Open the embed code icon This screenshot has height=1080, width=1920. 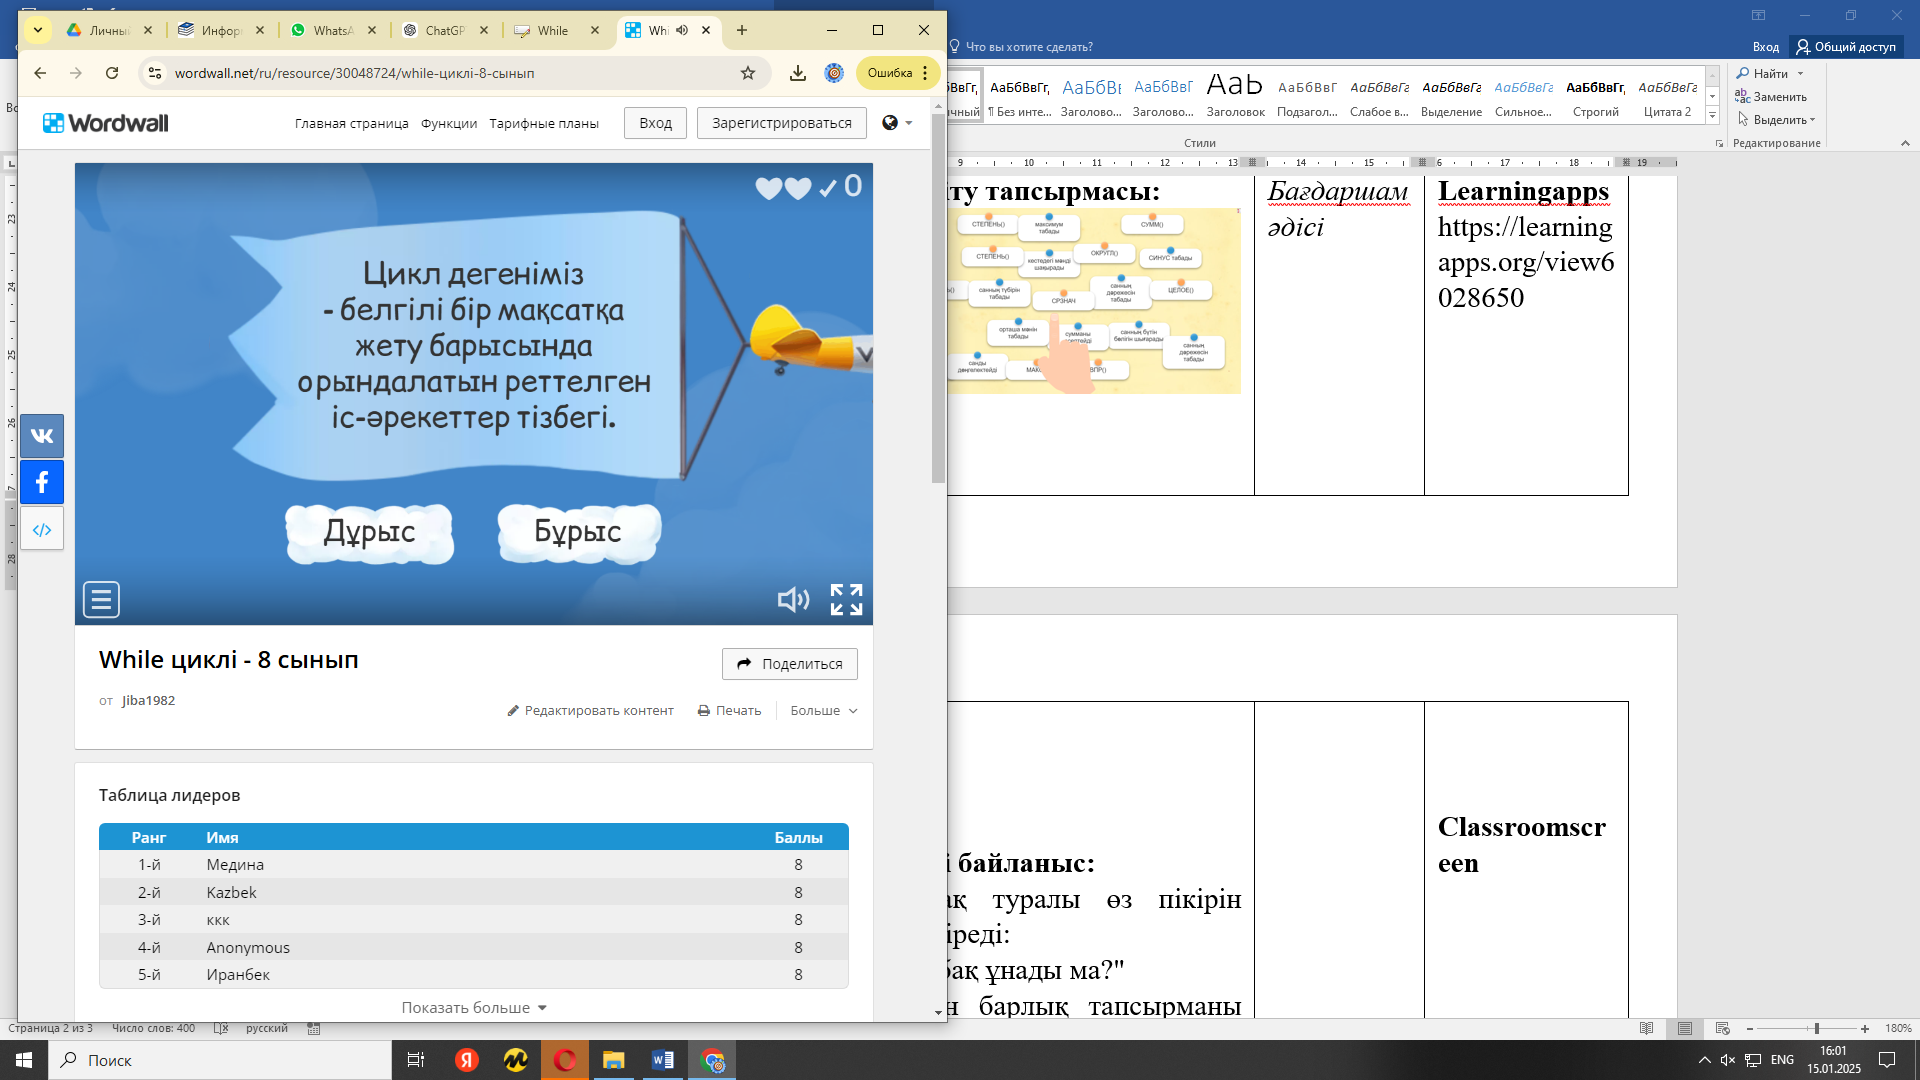[x=42, y=530]
